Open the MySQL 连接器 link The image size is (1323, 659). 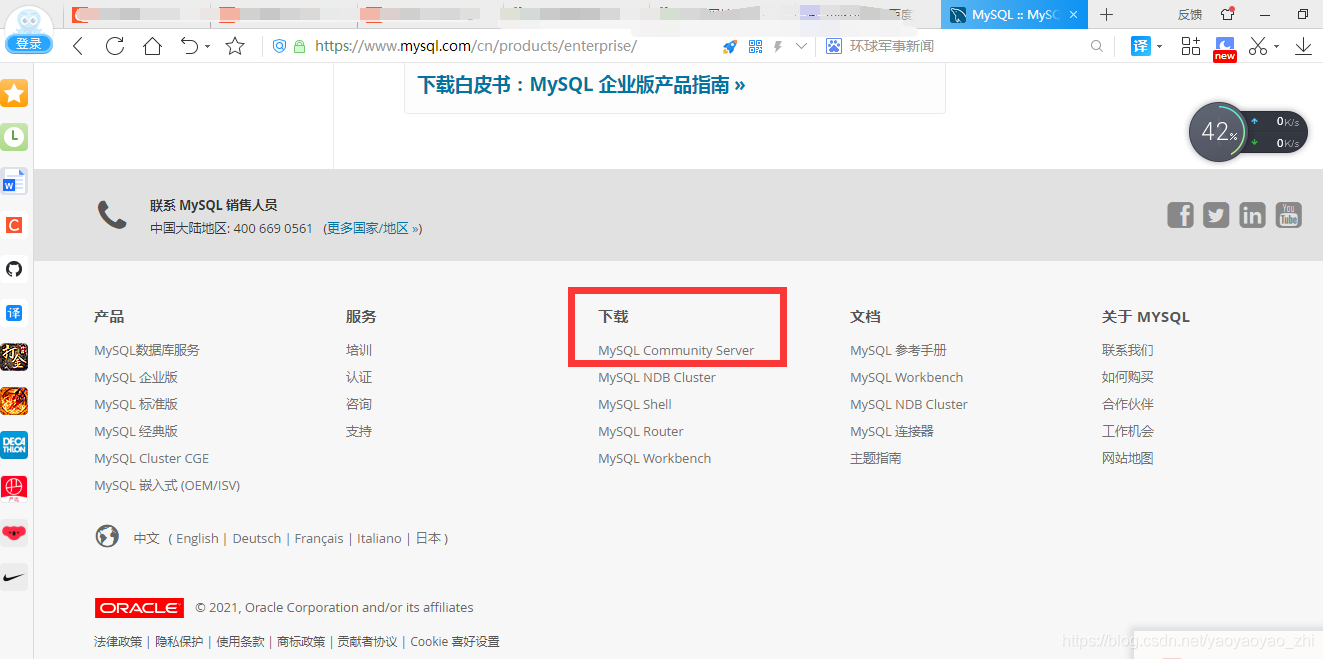click(x=892, y=431)
